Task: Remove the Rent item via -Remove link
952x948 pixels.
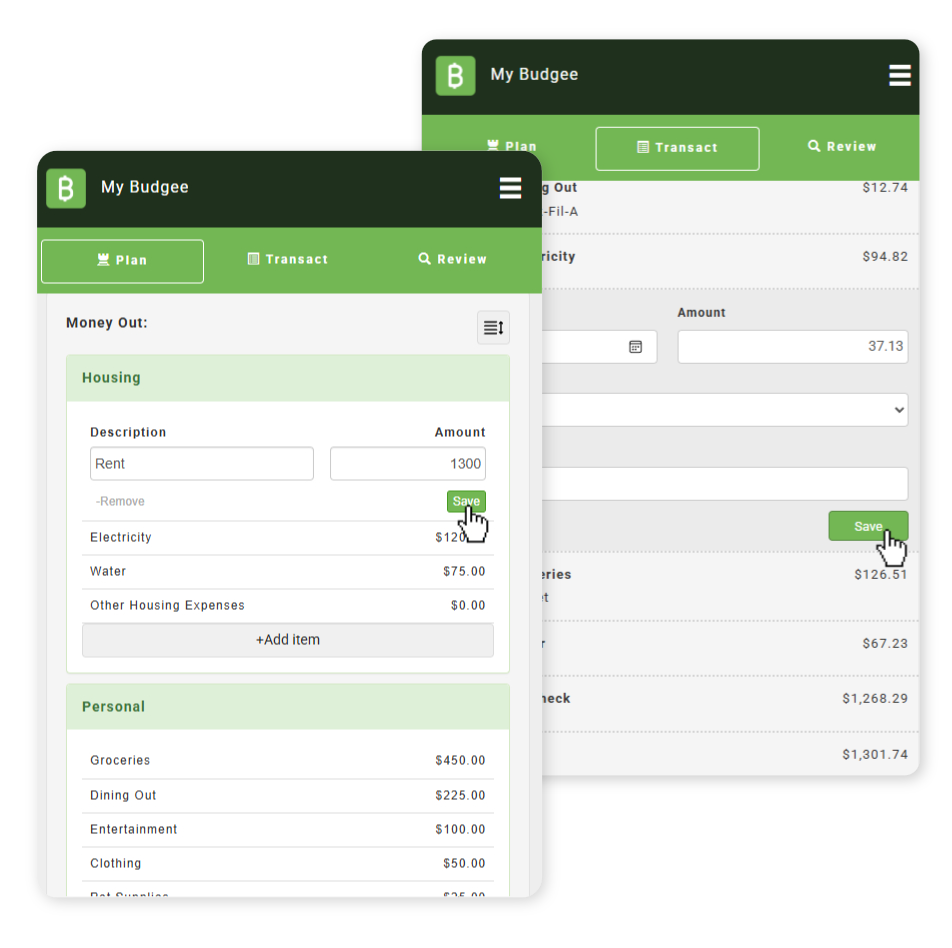Action: point(120,502)
